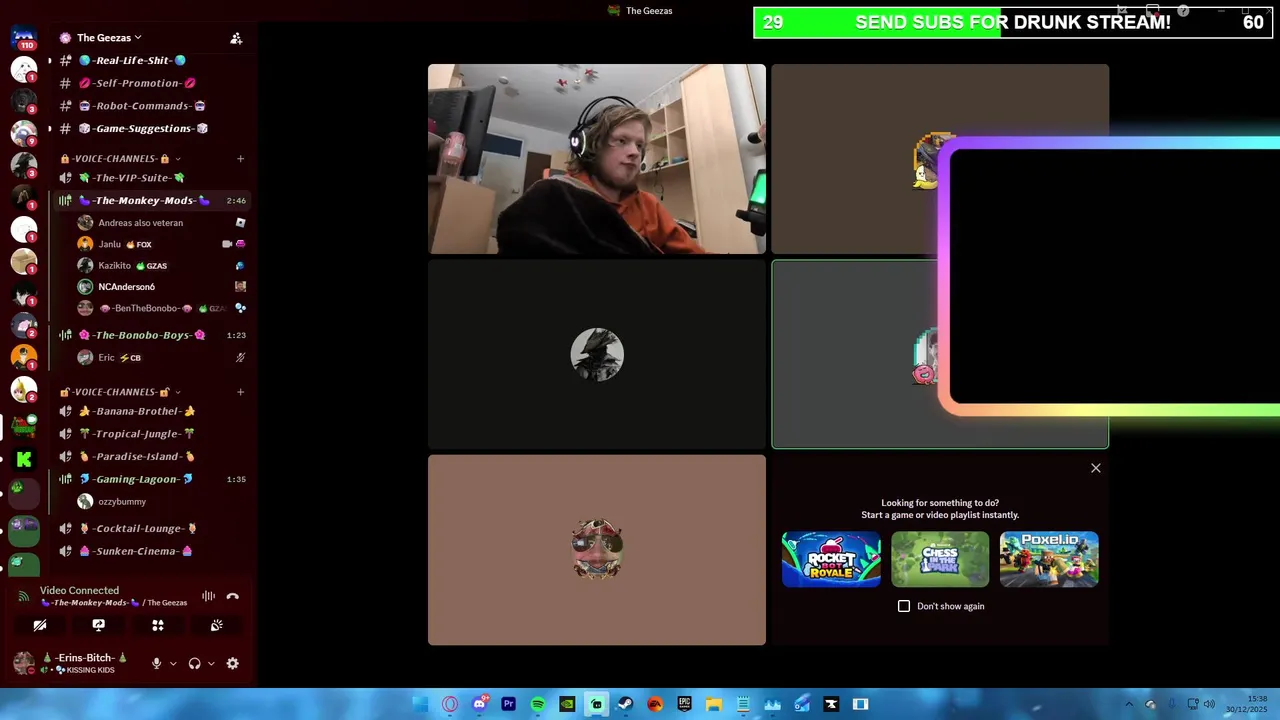This screenshot has width=1280, height=720.
Task: Collapse the unlocked VOICE-CHANNELS category
Action: [120, 392]
